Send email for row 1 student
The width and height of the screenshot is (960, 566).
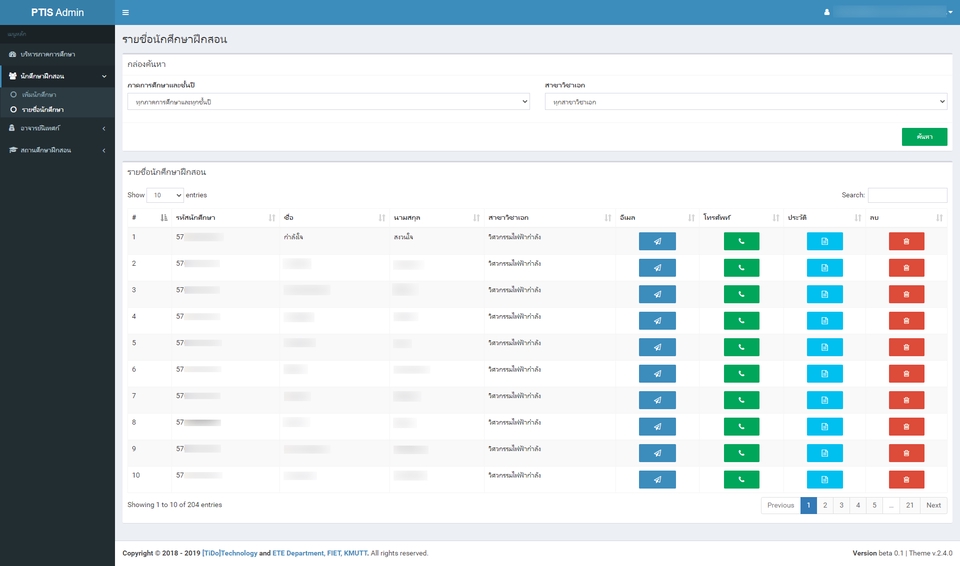pos(657,241)
